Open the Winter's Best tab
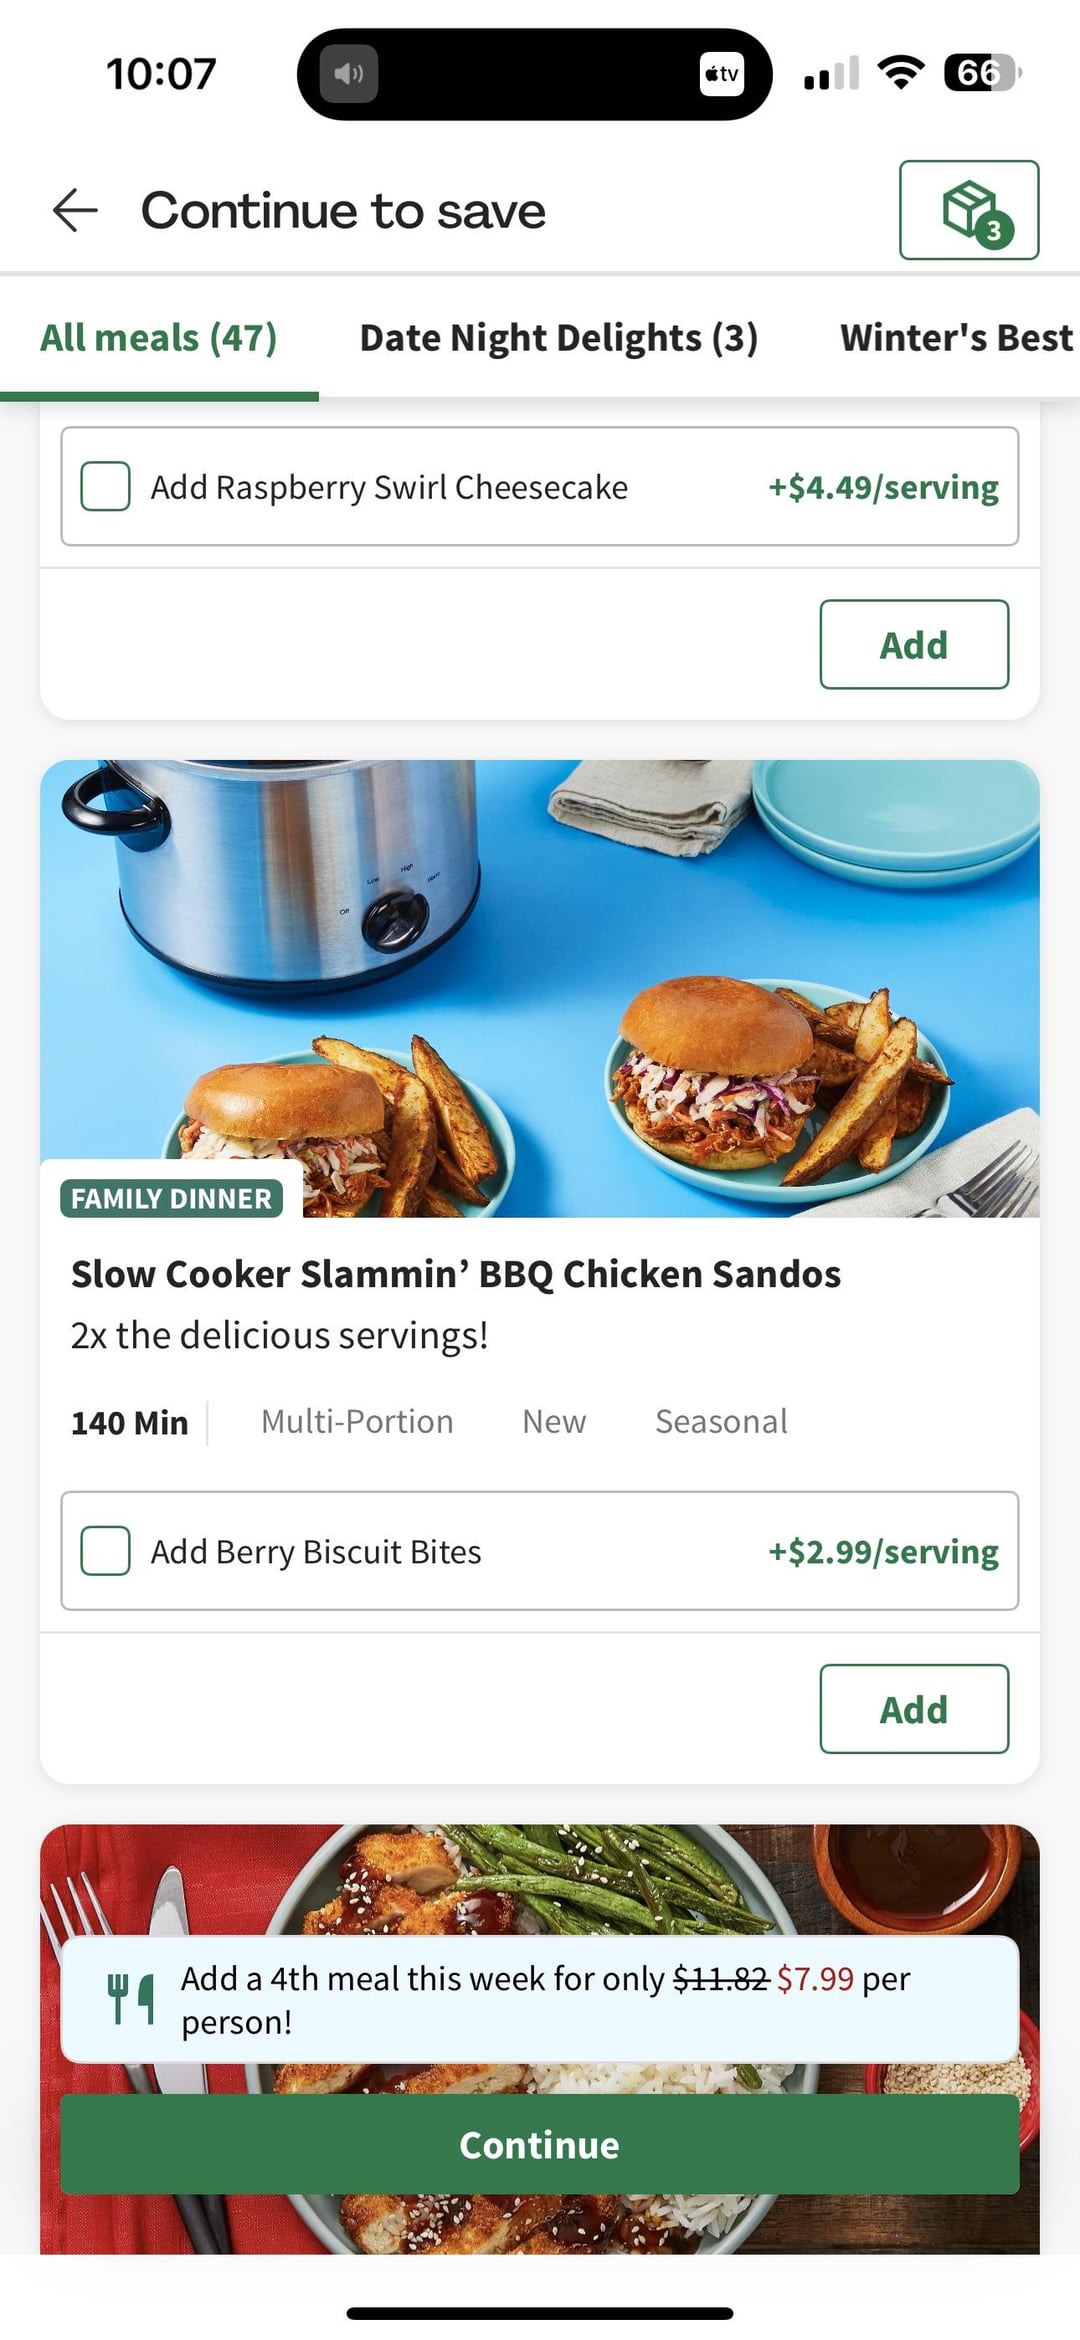 coord(956,338)
